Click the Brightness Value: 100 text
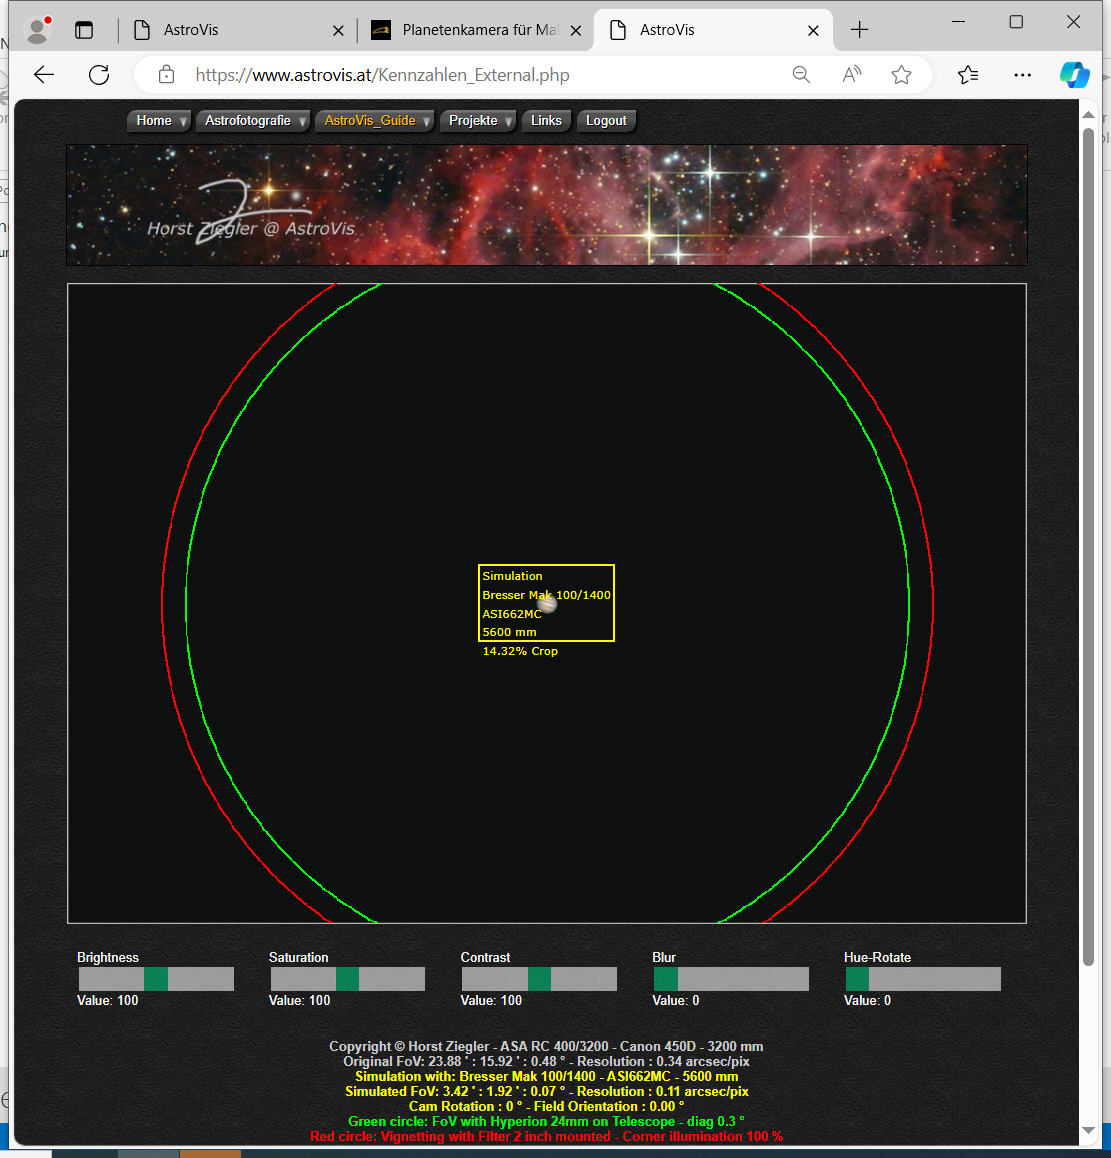This screenshot has width=1111, height=1158. click(x=108, y=1000)
